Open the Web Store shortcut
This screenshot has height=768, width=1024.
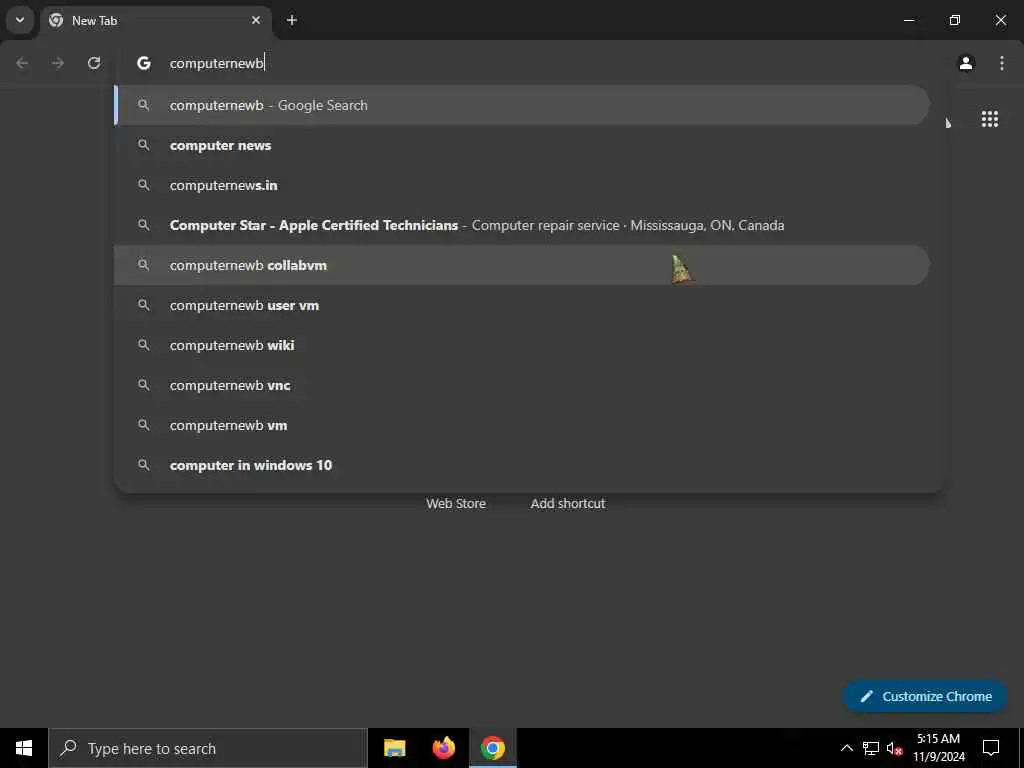pyautogui.click(x=456, y=504)
